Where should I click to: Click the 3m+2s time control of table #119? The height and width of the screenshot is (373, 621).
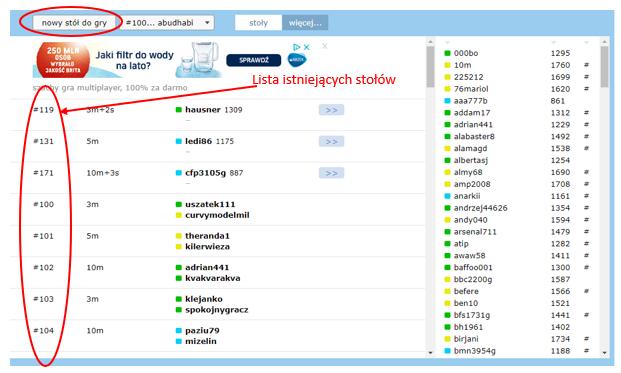[100, 110]
